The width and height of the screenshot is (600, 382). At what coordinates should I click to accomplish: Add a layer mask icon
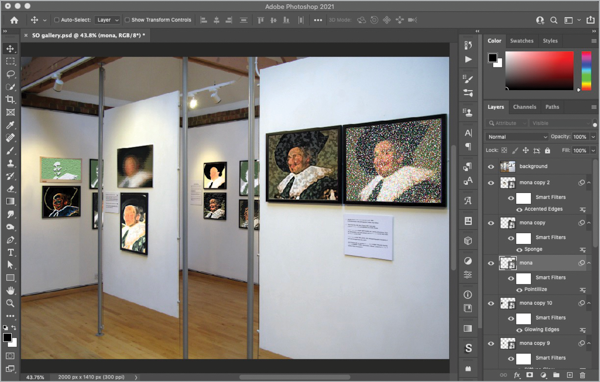tap(530, 375)
